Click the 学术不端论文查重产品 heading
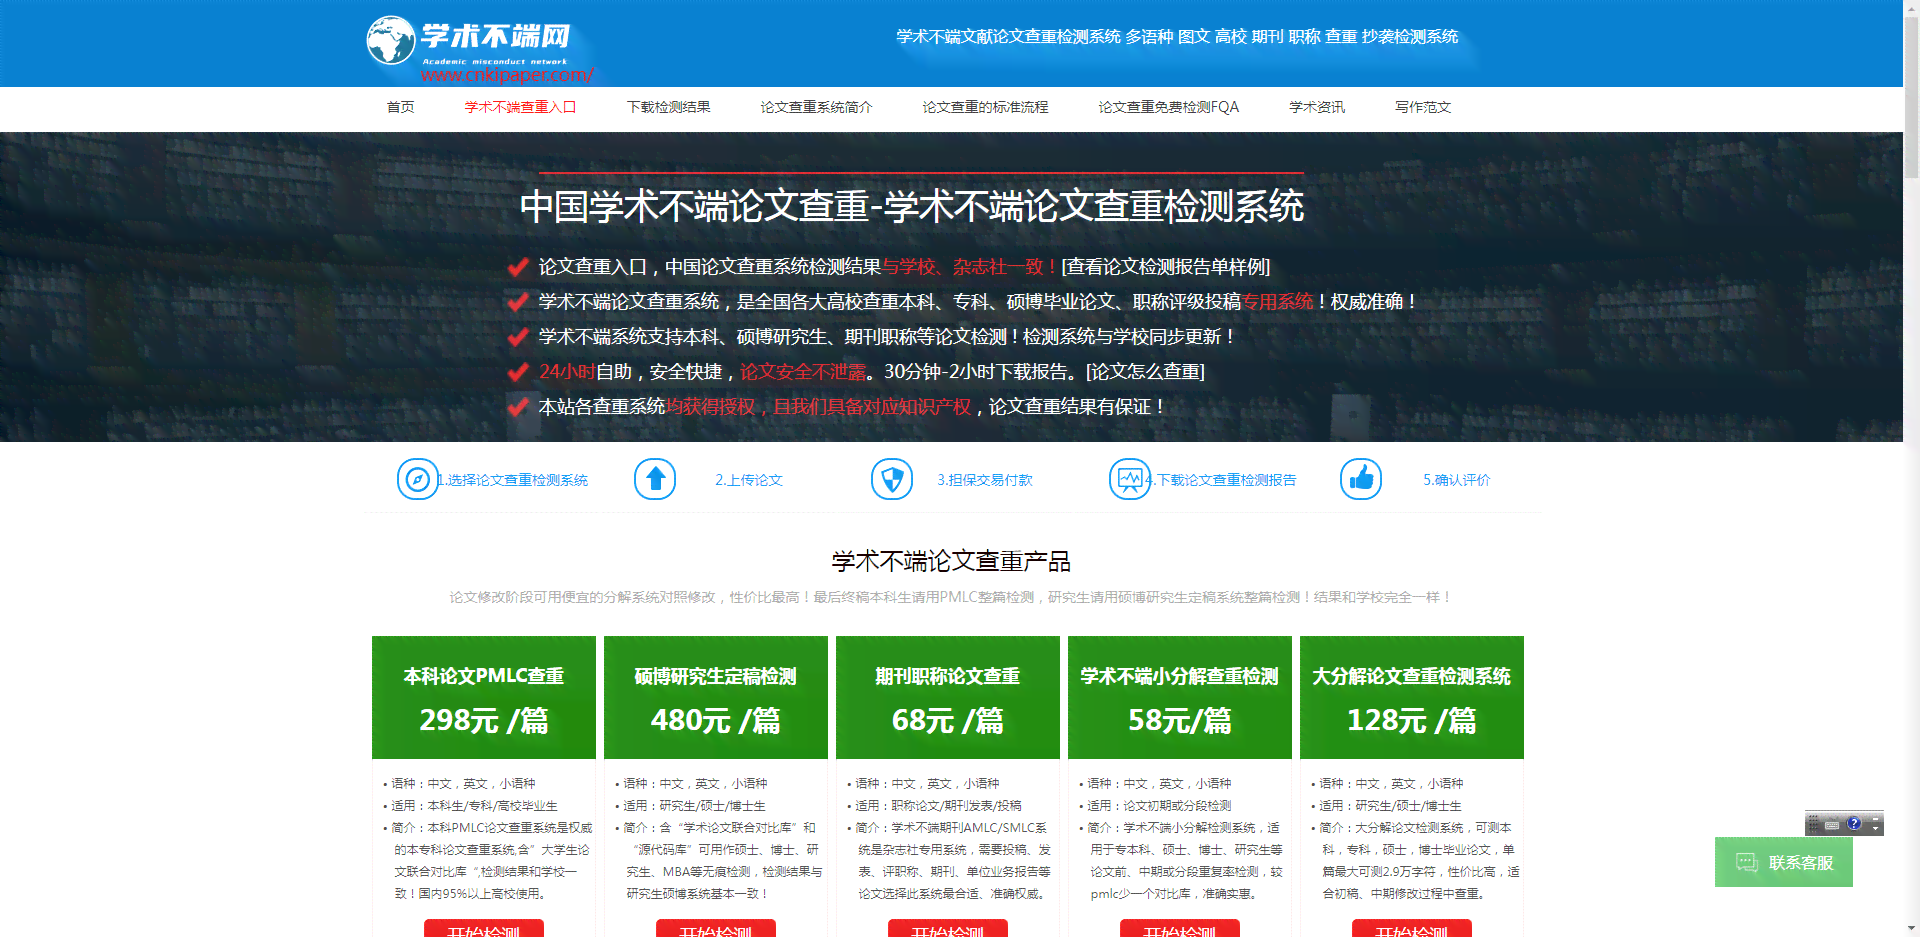 951,562
